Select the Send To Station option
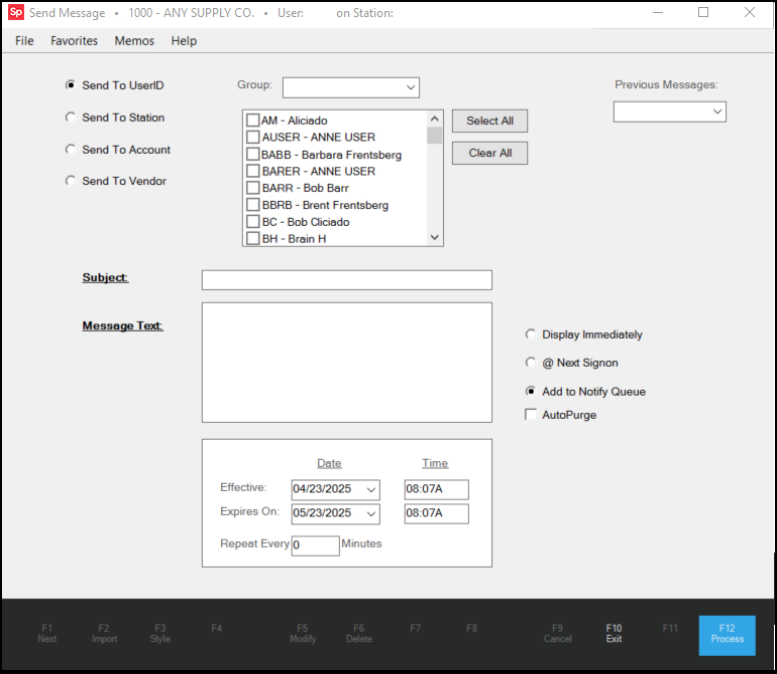777x674 pixels. pos(70,117)
